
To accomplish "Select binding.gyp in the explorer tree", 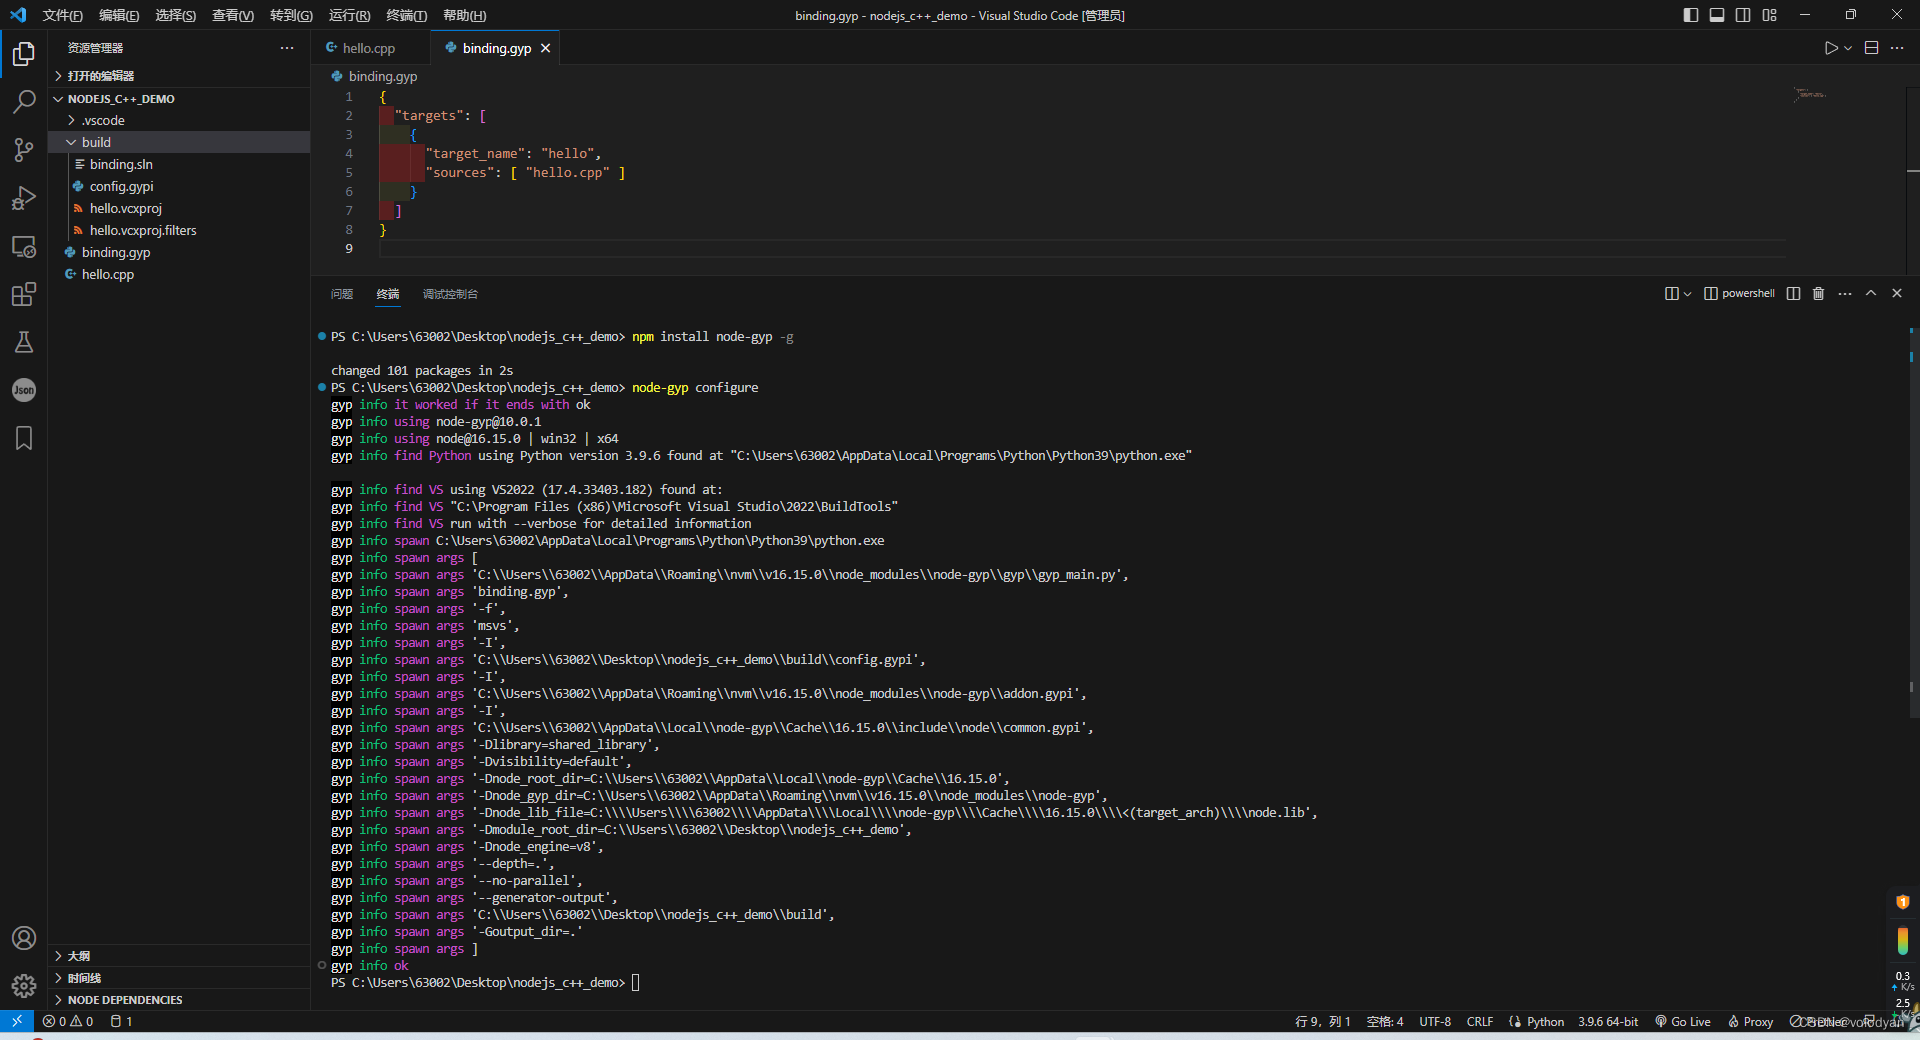I will [x=180, y=252].
